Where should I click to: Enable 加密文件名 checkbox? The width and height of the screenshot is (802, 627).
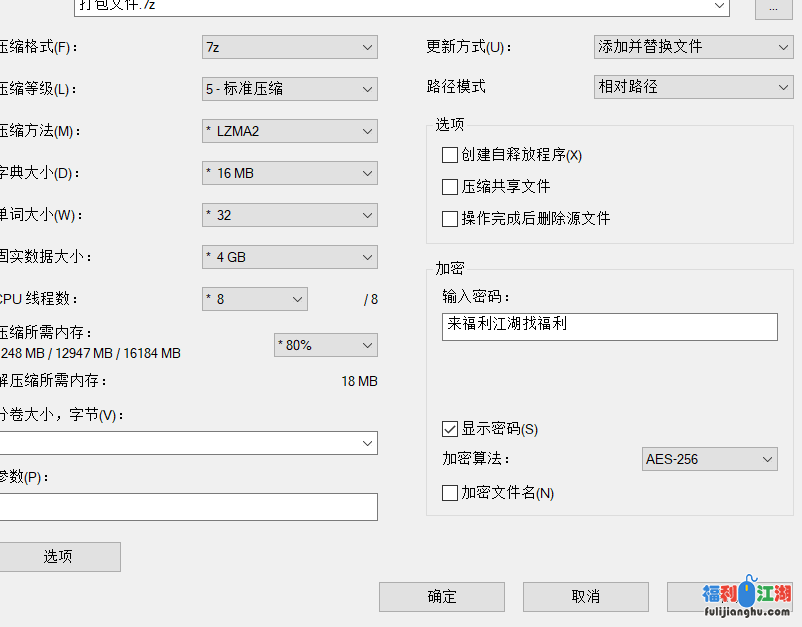(x=450, y=493)
